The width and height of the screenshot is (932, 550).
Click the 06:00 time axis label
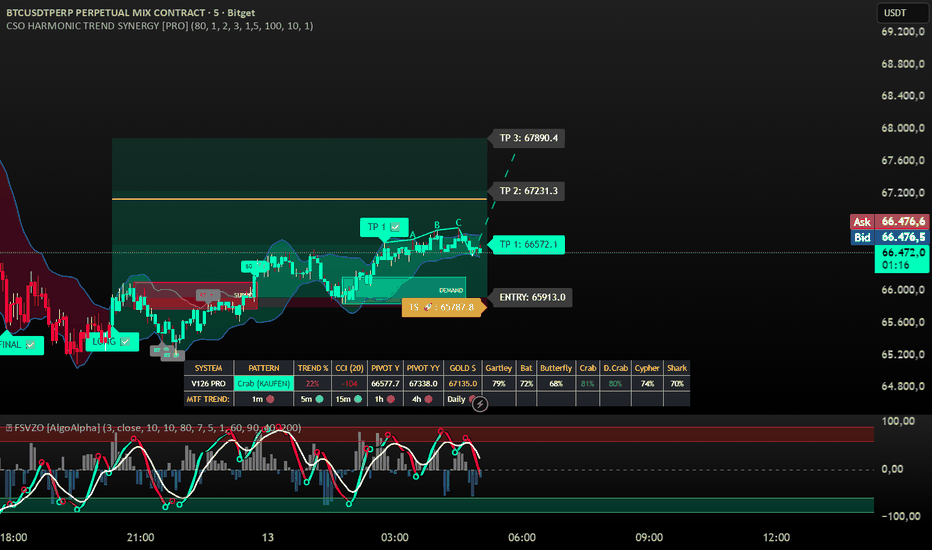522,538
